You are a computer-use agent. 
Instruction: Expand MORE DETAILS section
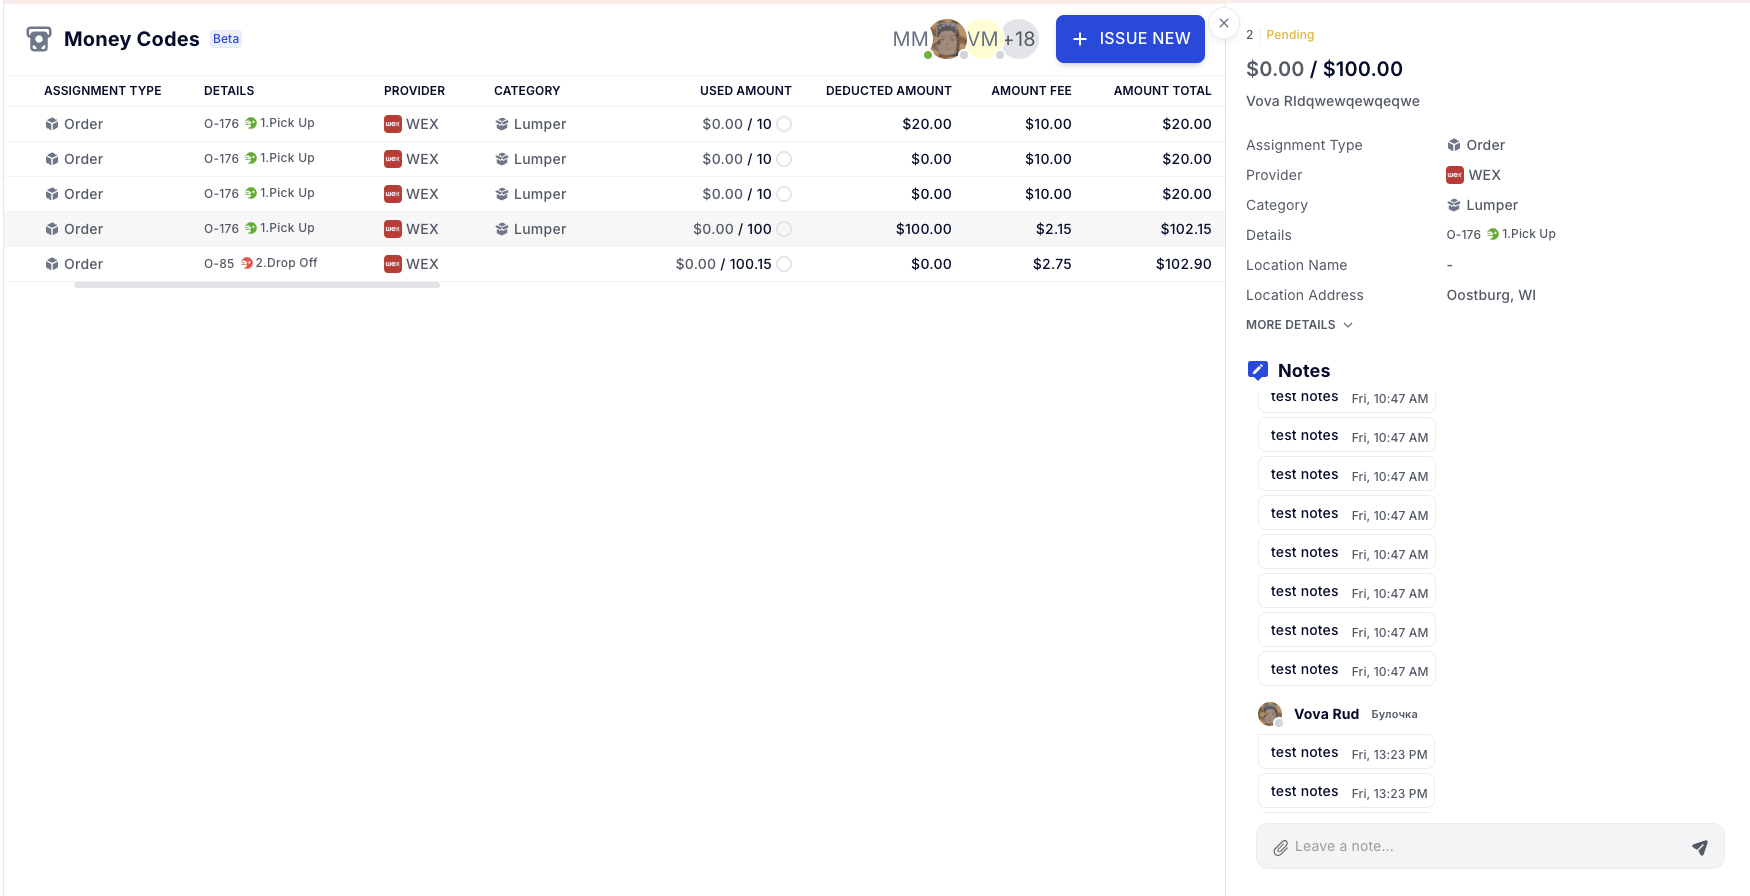(x=1299, y=325)
